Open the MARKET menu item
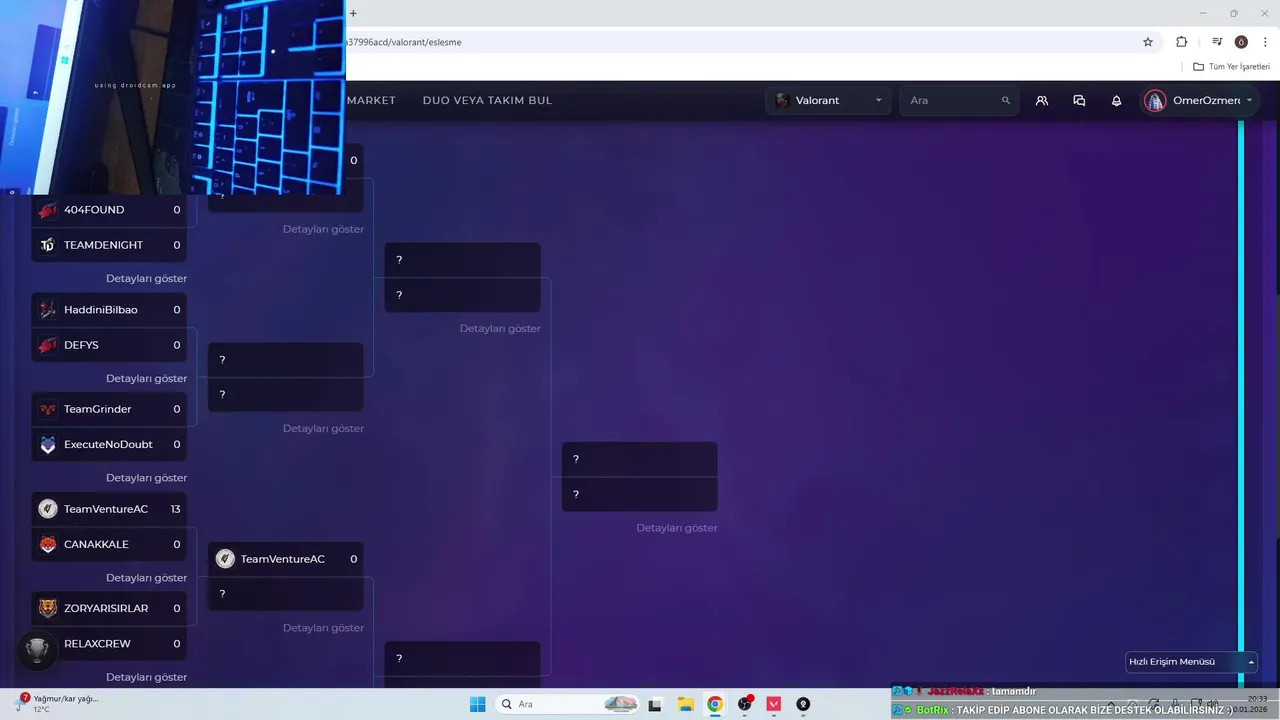The height and width of the screenshot is (720, 1280). click(371, 100)
